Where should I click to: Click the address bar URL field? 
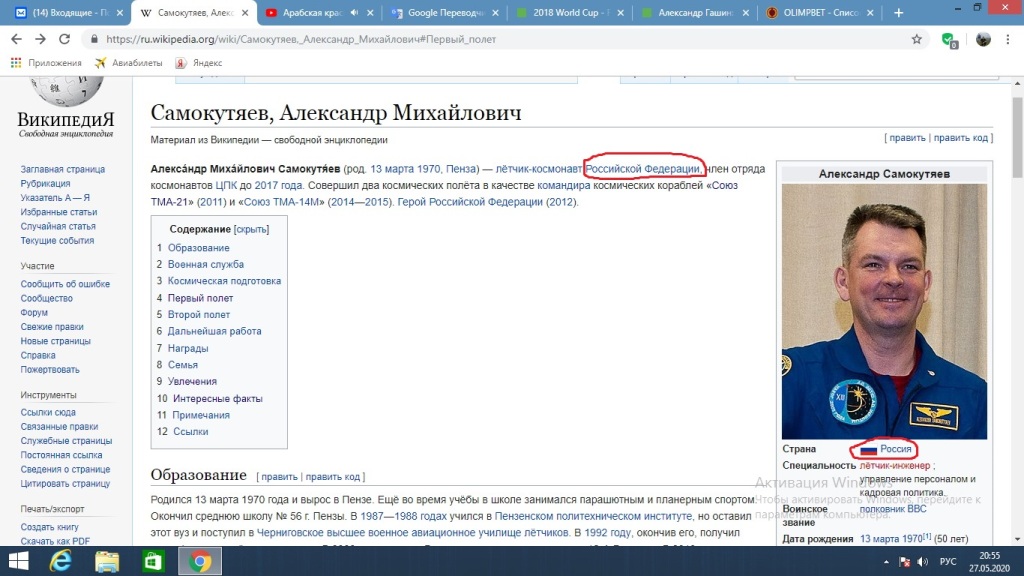496,39
